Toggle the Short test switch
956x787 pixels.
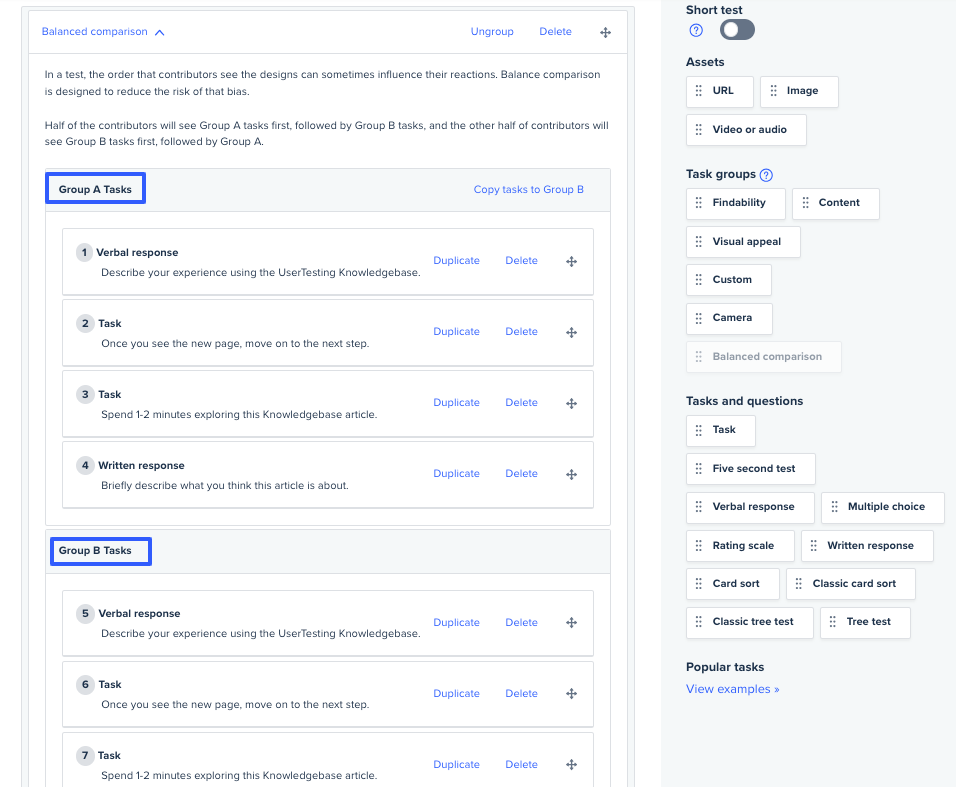[x=737, y=30]
